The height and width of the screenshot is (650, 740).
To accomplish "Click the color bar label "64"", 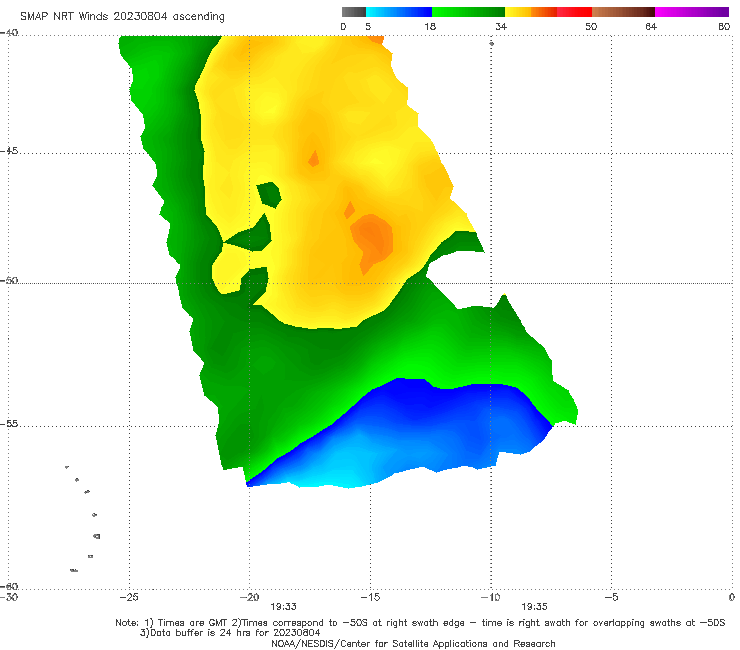I will click(651, 26).
